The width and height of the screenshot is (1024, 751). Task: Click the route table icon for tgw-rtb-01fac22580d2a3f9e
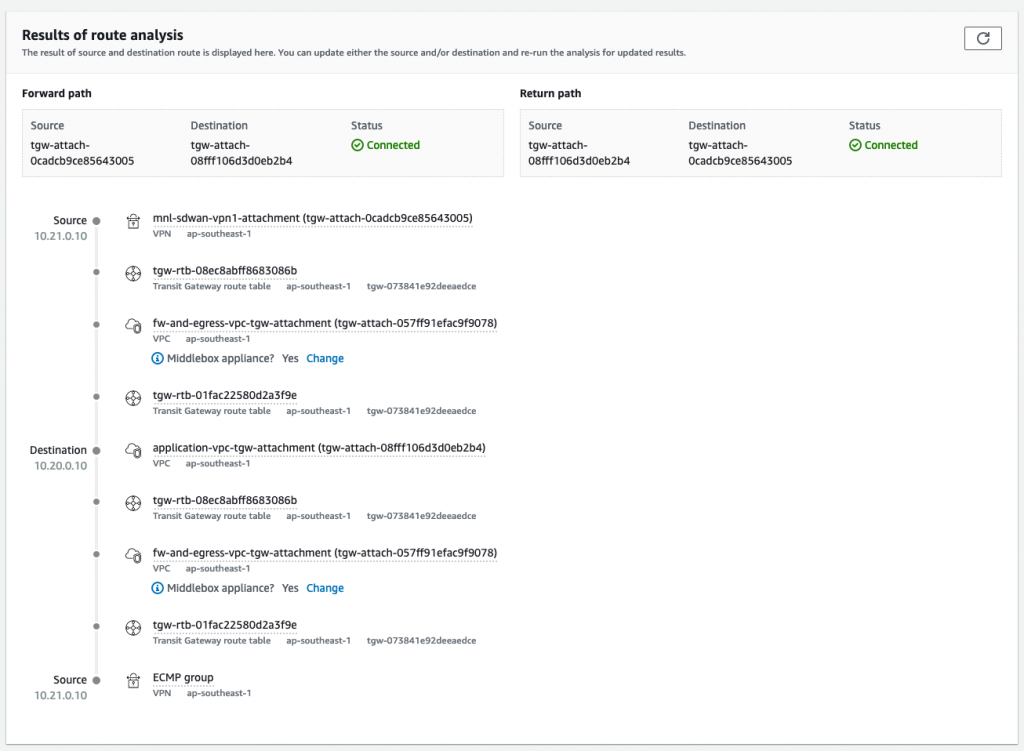[133, 398]
